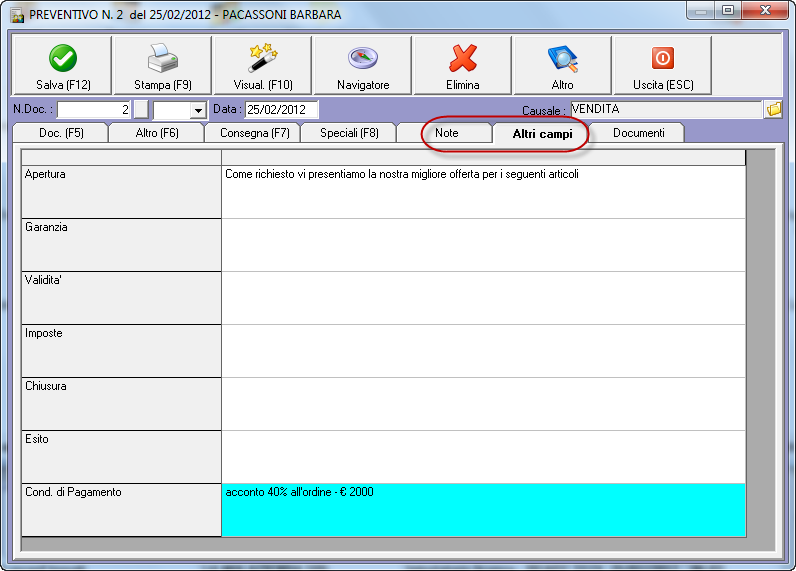The image size is (796, 571).
Task: Click the Data field showing 25/02/2012
Action: point(282,110)
